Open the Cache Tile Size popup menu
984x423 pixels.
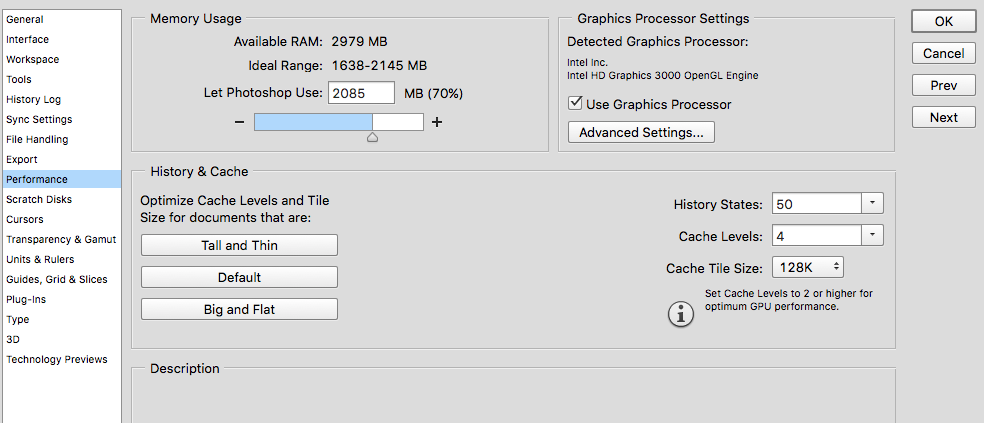807,268
